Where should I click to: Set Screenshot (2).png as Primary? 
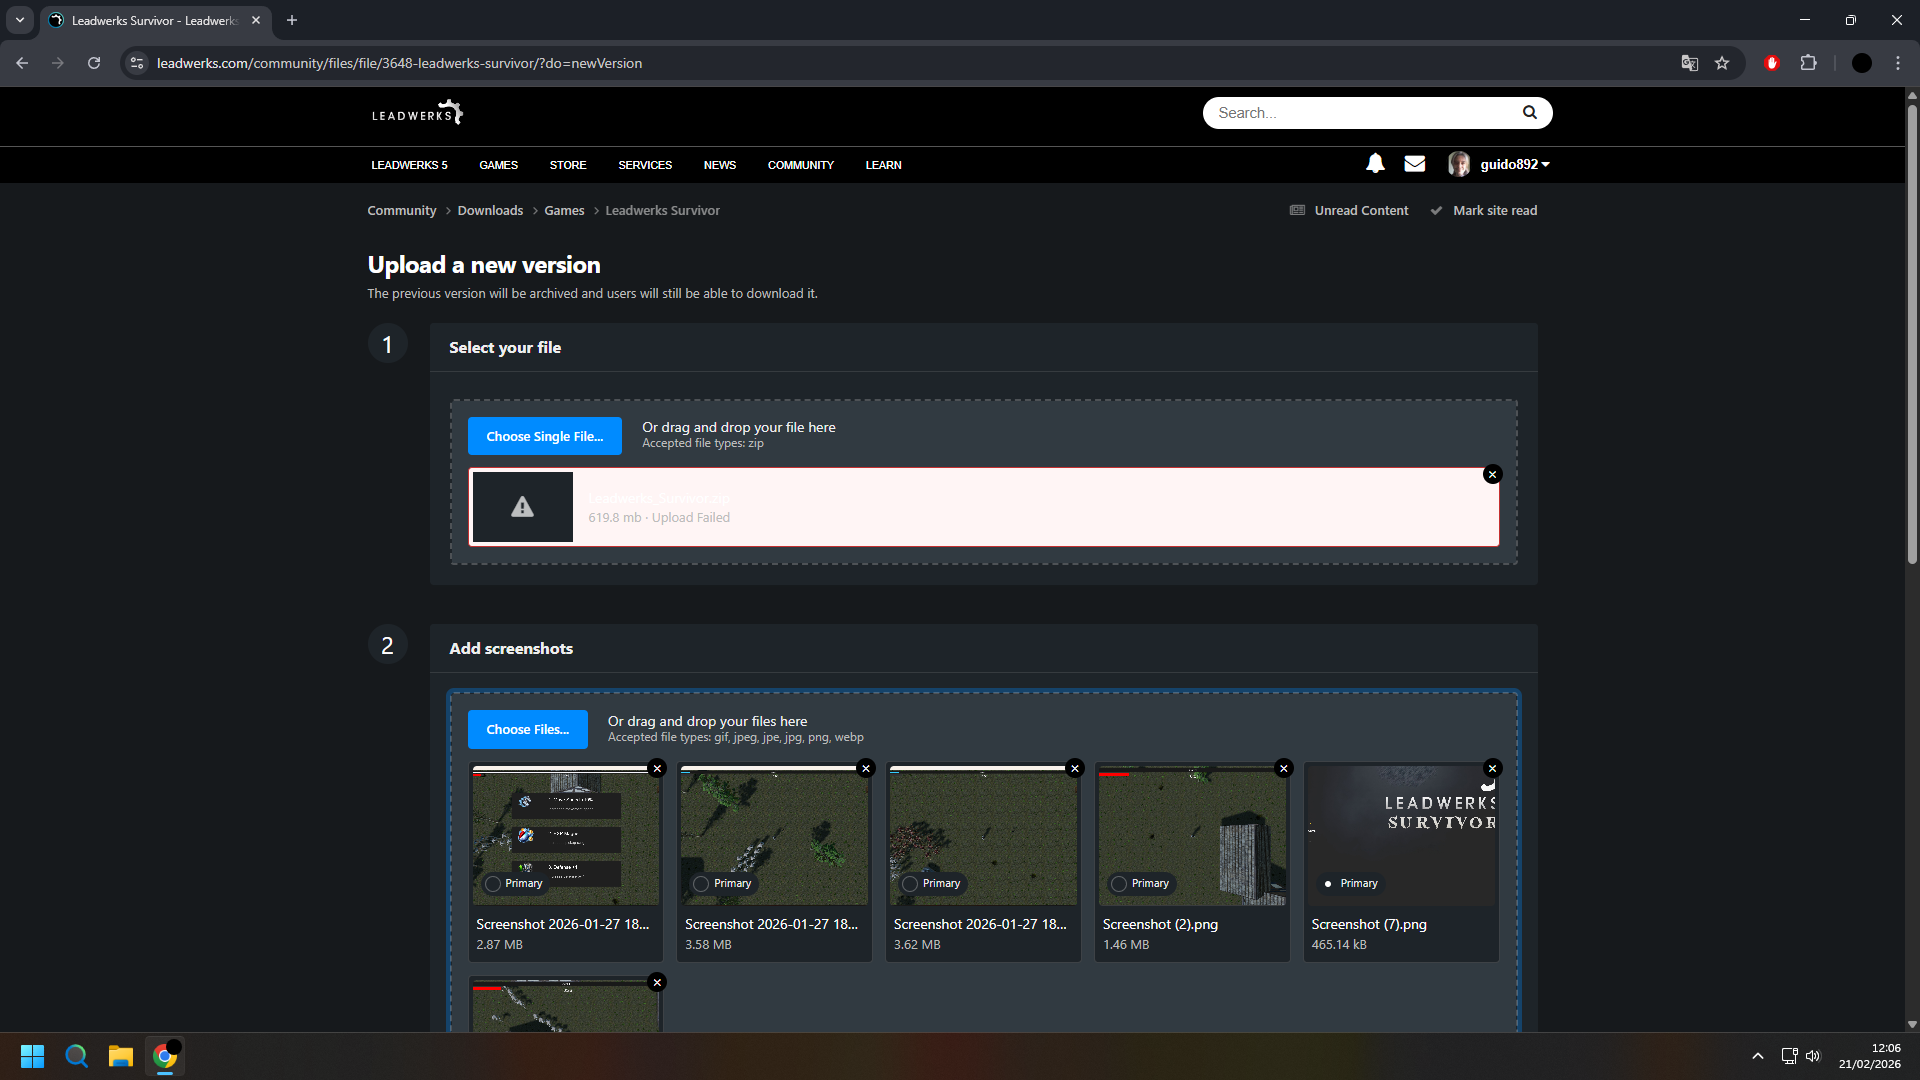(x=1119, y=884)
